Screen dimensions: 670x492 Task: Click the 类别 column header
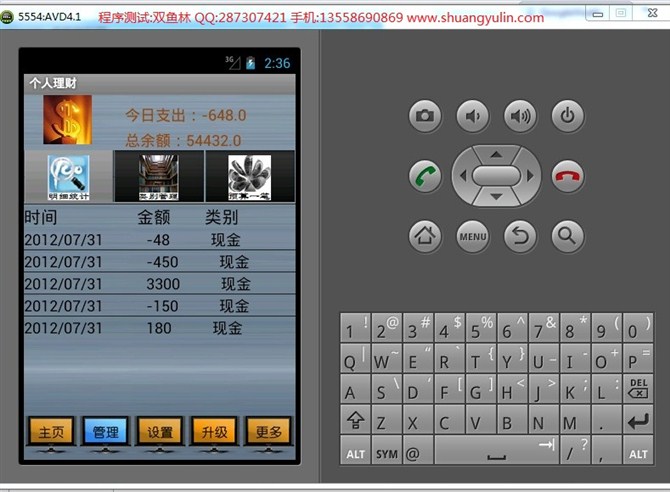click(x=221, y=217)
